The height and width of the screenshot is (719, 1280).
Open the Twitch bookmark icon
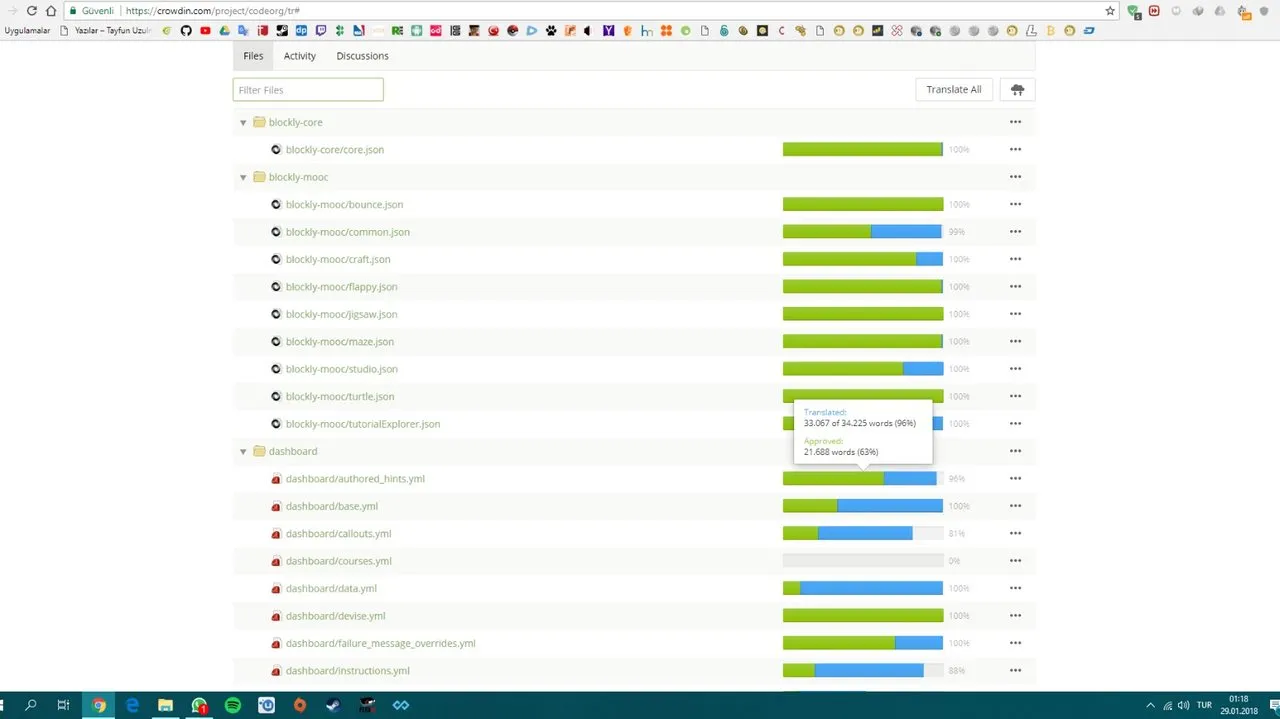(321, 31)
